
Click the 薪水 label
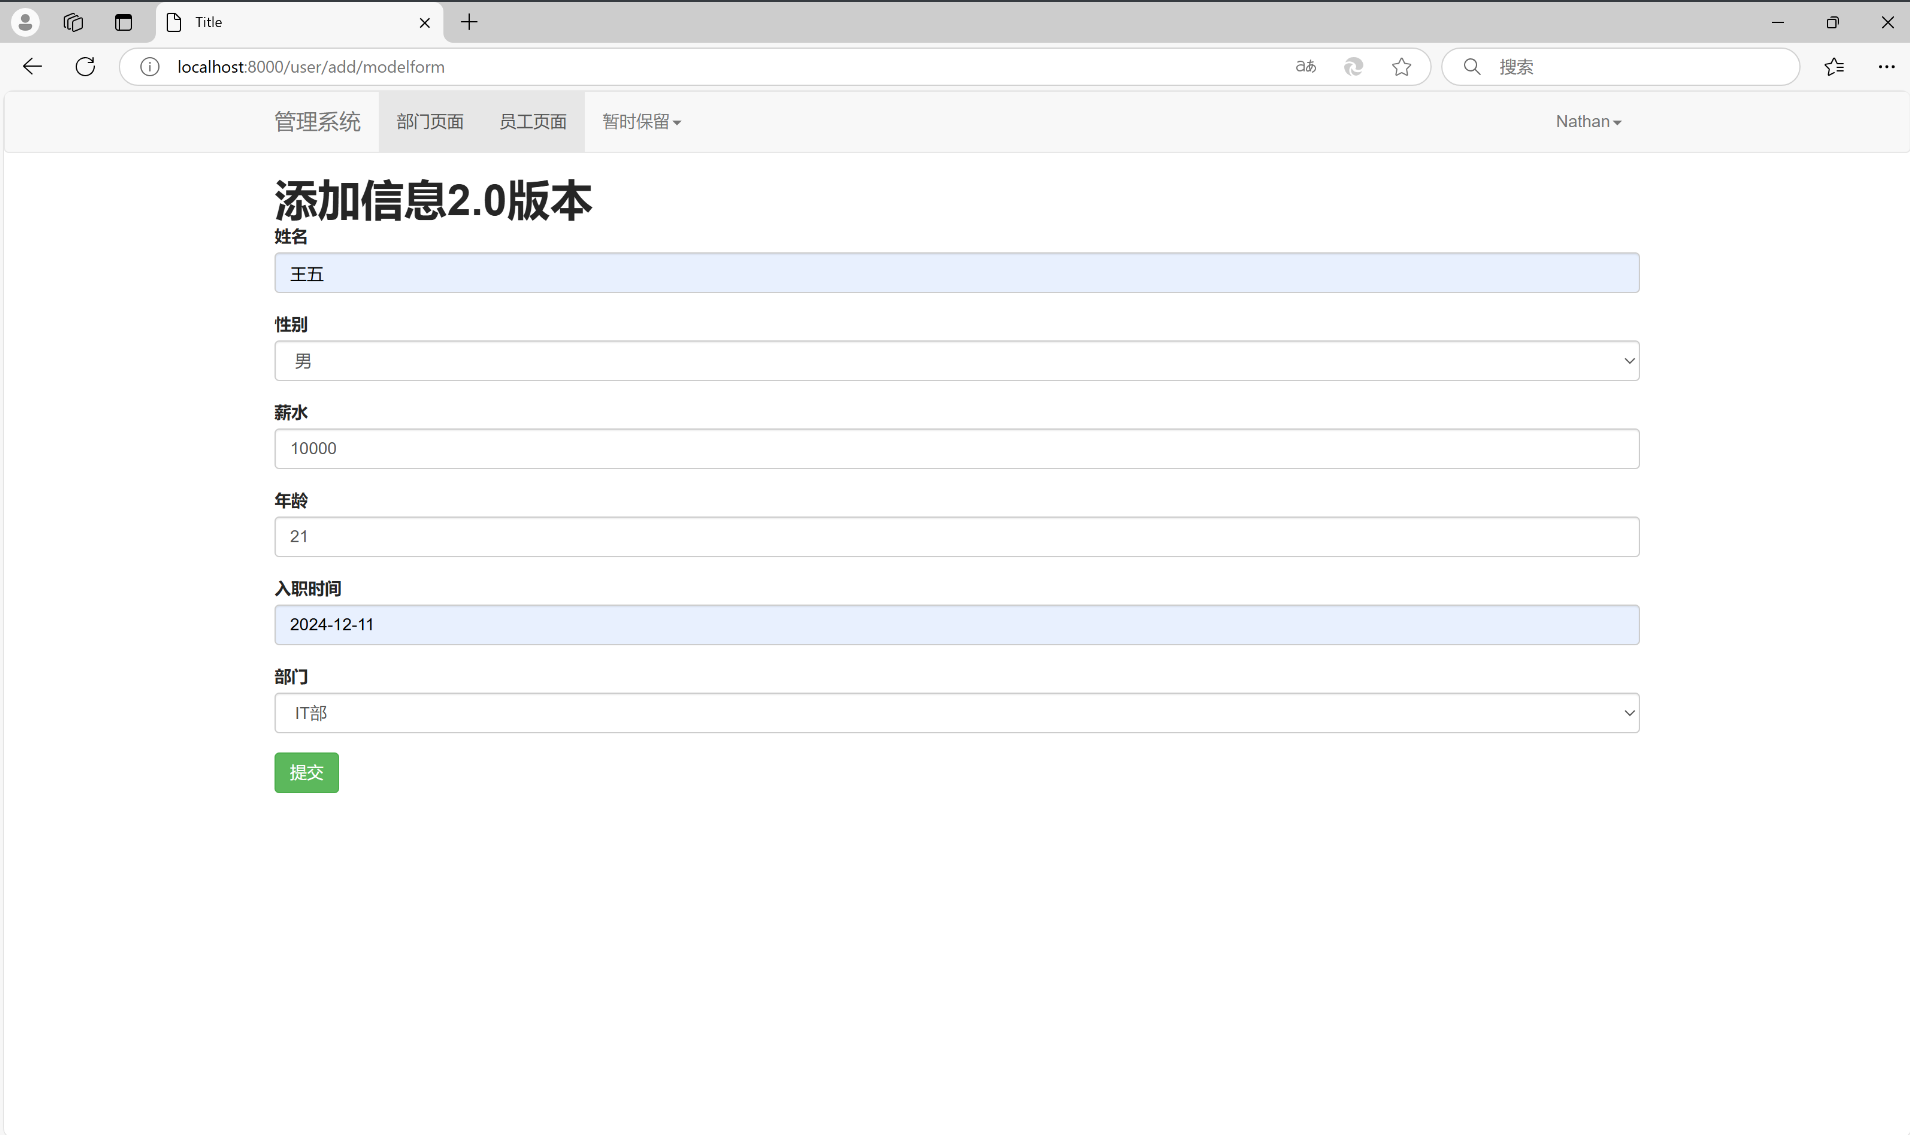pyautogui.click(x=291, y=413)
